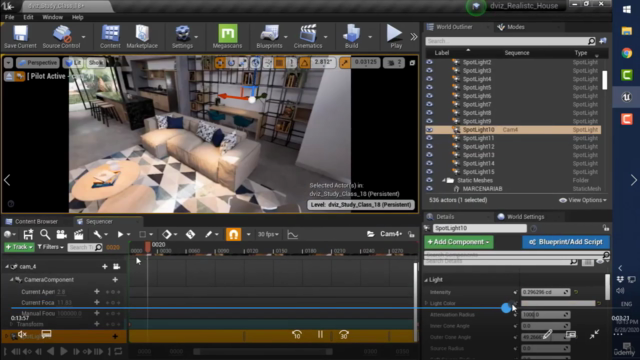Viewport: 640px width, 360px height.
Task: Open Source Control from toolbar
Action: point(61,36)
